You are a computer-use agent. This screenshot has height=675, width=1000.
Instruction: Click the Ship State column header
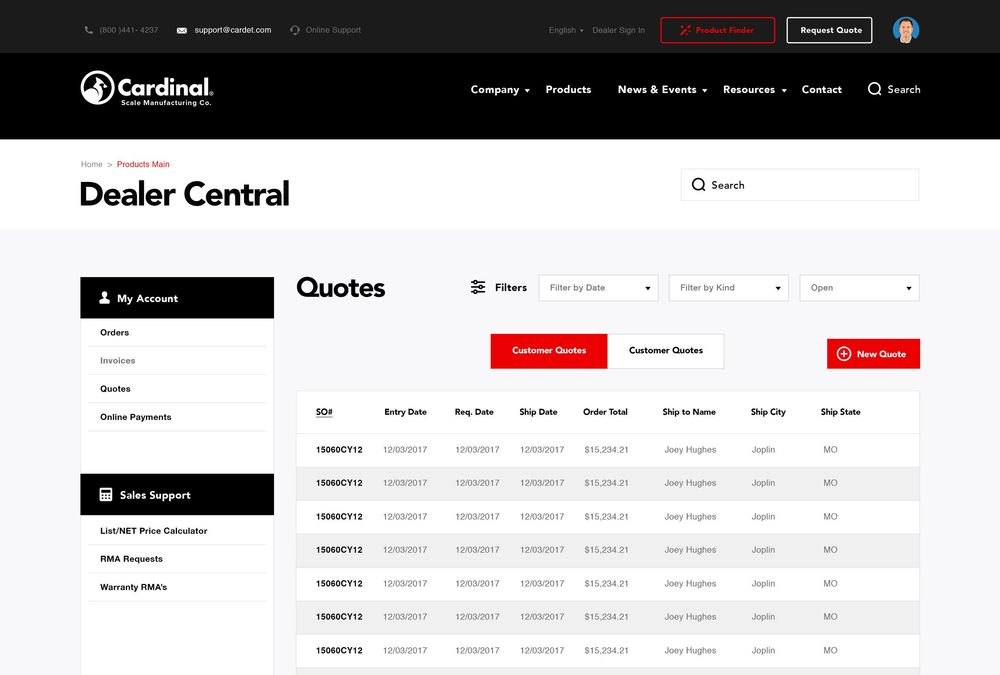pyautogui.click(x=840, y=412)
